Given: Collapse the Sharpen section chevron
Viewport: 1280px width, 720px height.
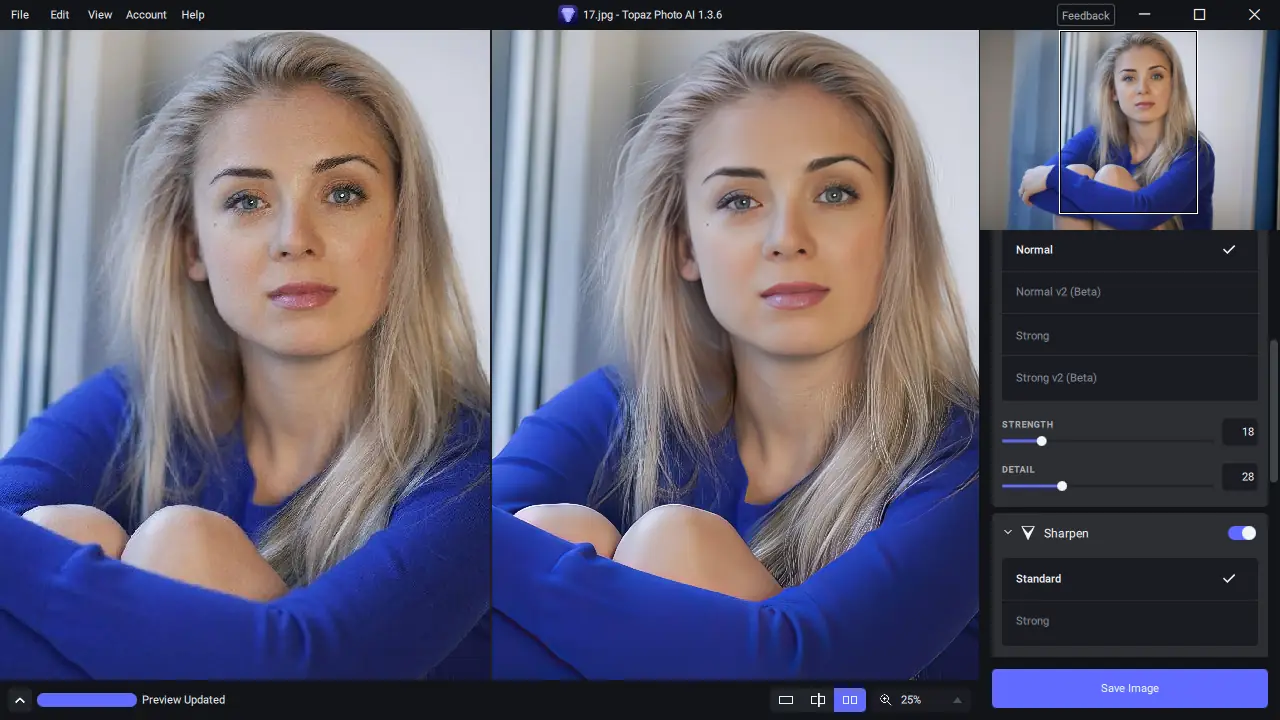Looking at the screenshot, I should (1008, 533).
